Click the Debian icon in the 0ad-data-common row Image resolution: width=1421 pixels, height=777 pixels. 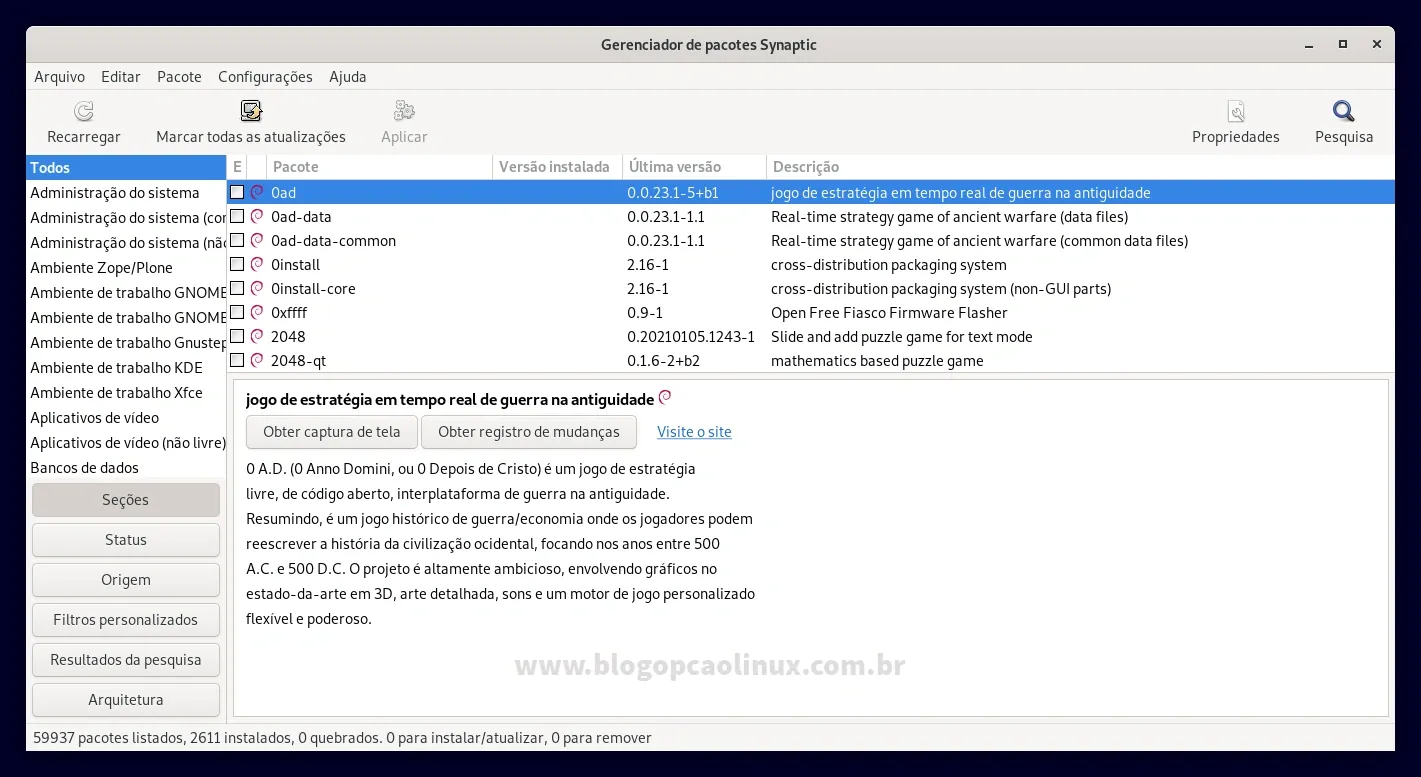257,240
